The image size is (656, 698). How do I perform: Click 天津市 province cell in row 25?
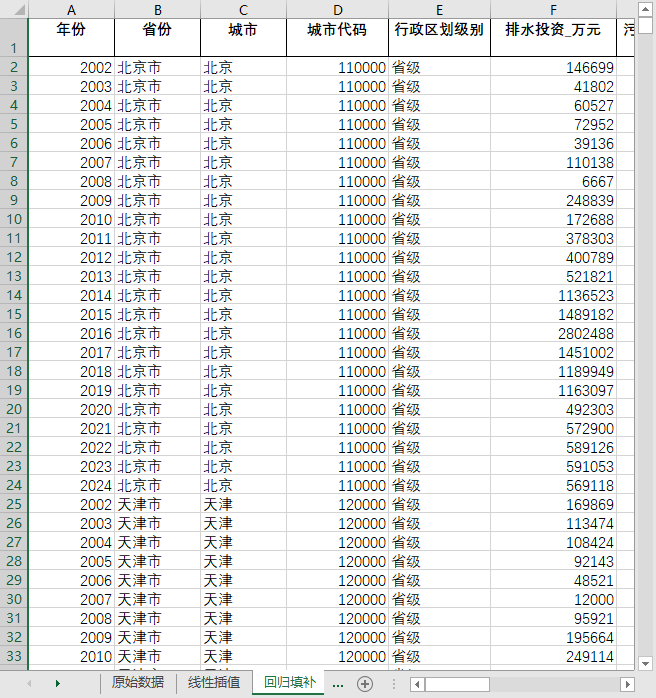(x=158, y=504)
